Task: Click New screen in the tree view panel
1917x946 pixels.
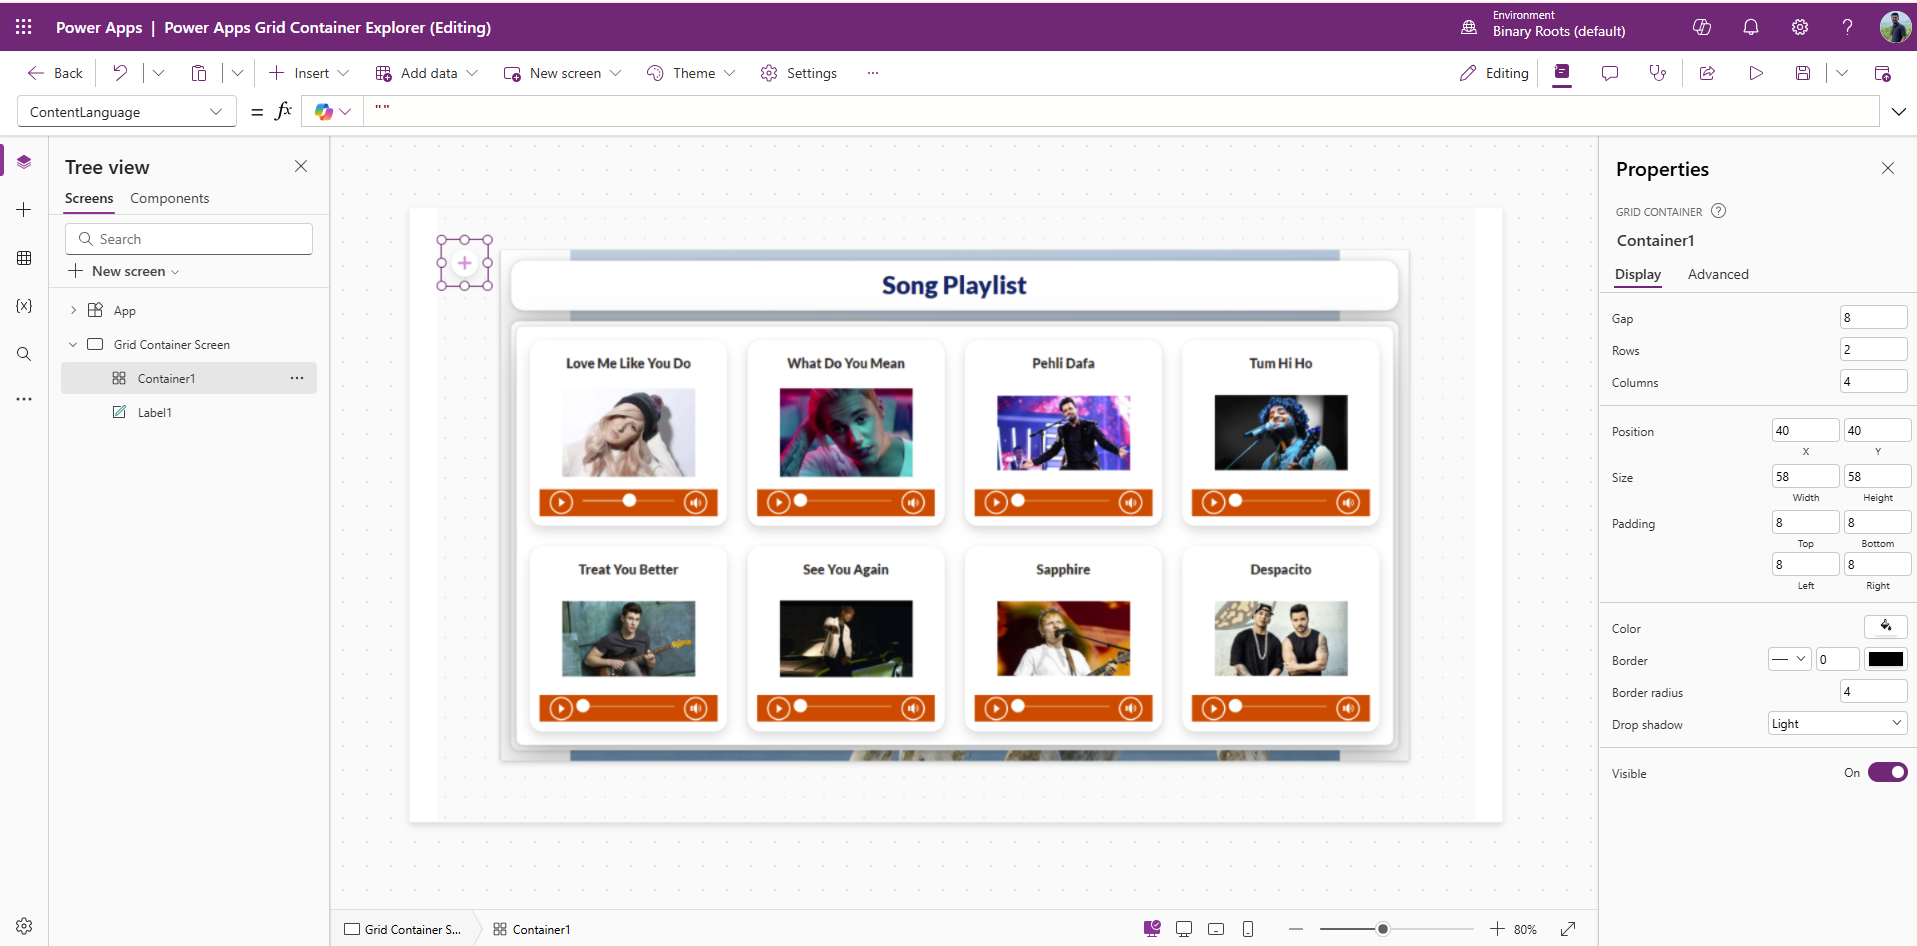Action: [123, 271]
